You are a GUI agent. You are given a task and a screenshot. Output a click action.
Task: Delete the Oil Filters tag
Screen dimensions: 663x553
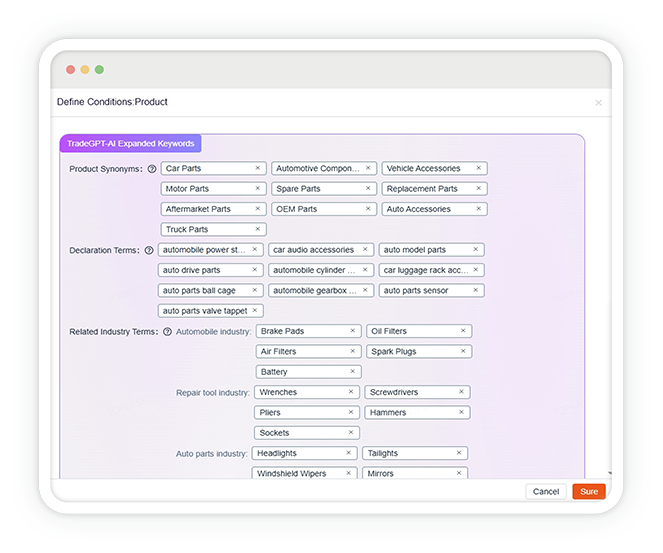[463, 331]
